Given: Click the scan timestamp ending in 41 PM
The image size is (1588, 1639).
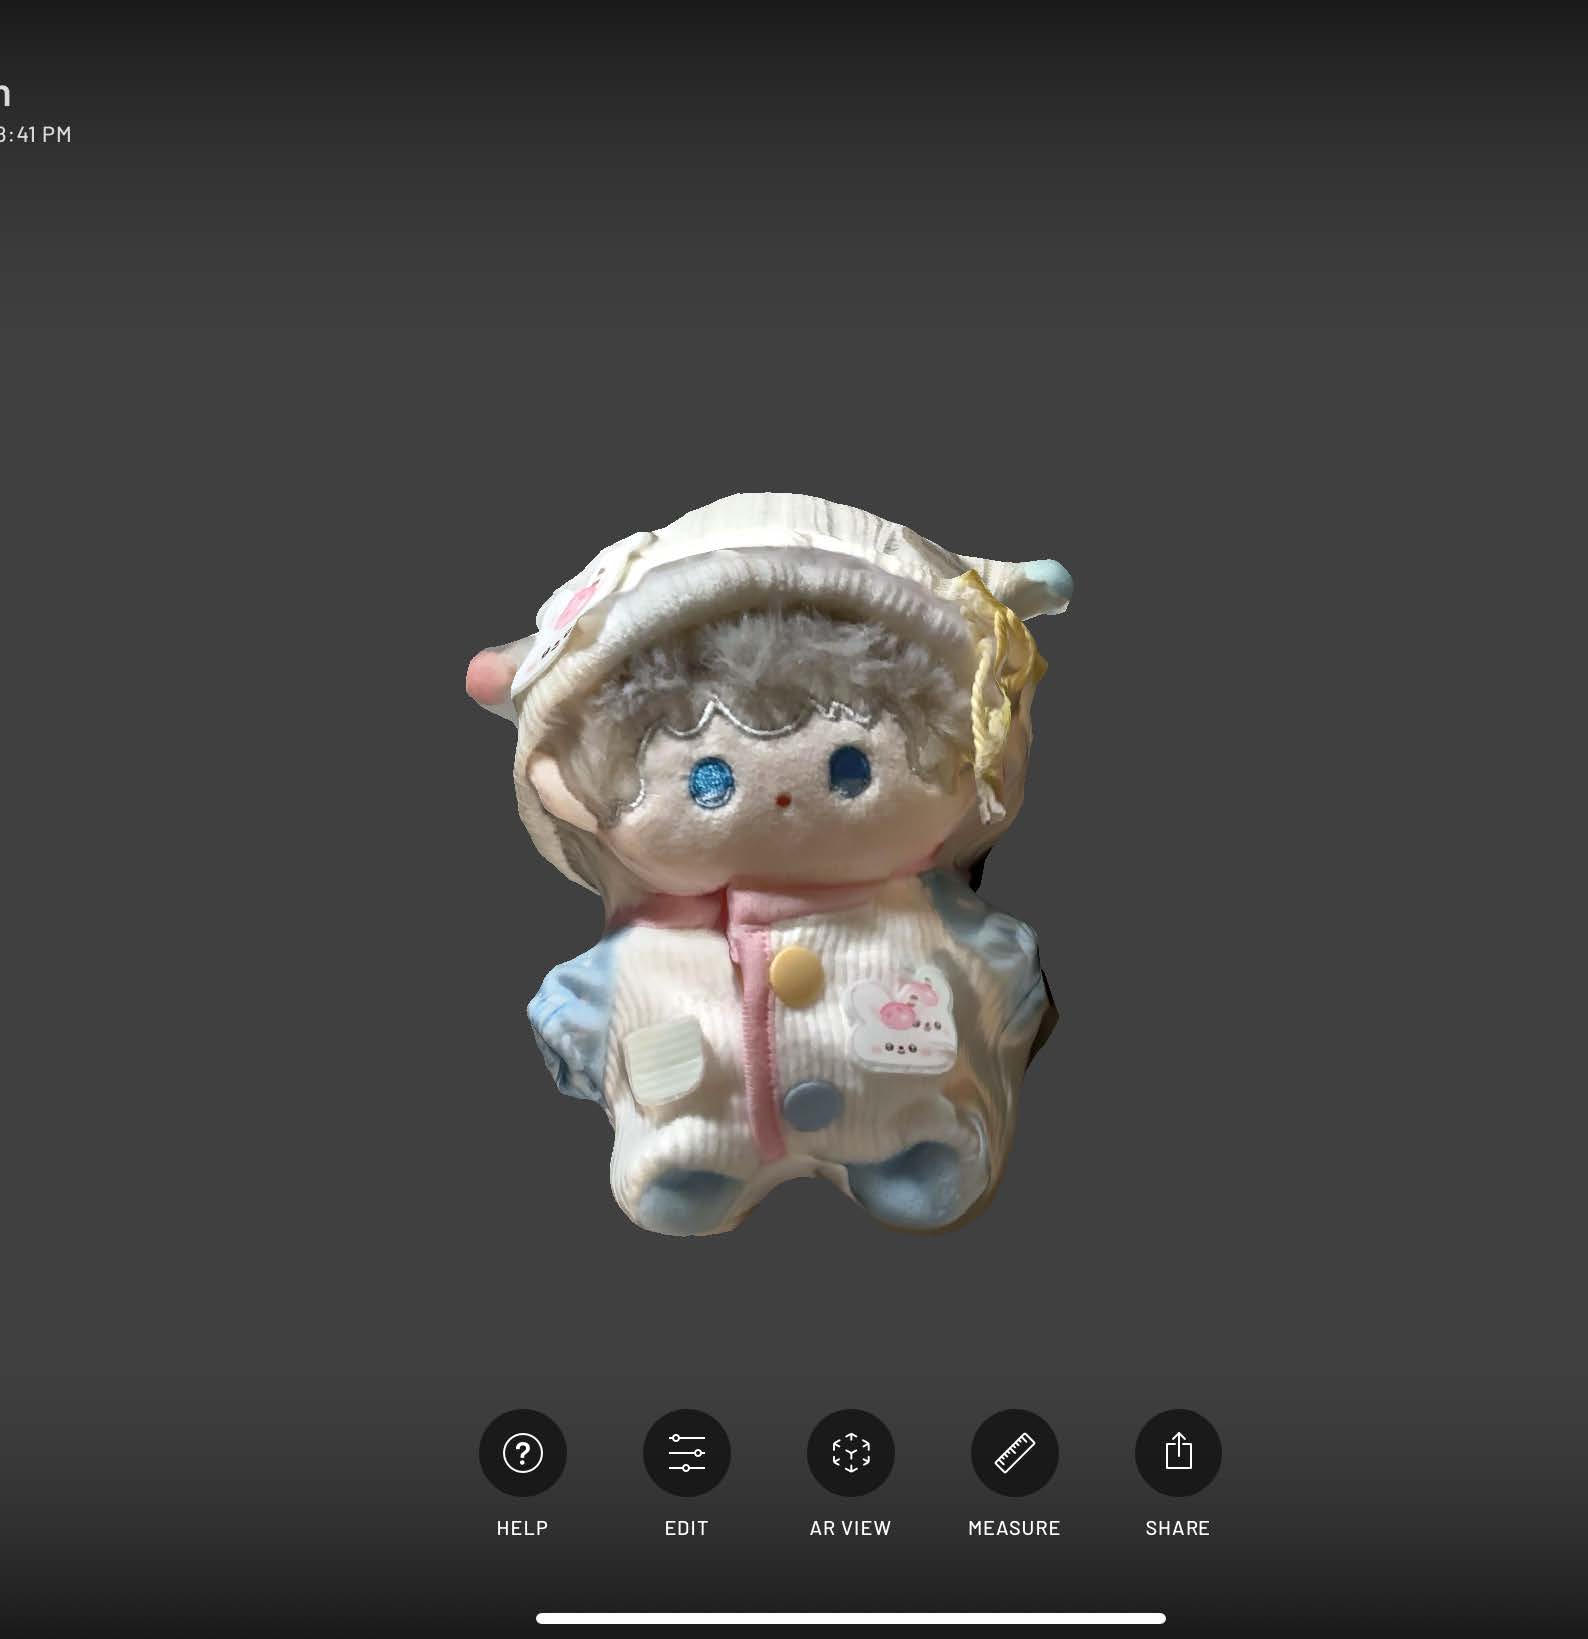Looking at the screenshot, I should coord(35,134).
